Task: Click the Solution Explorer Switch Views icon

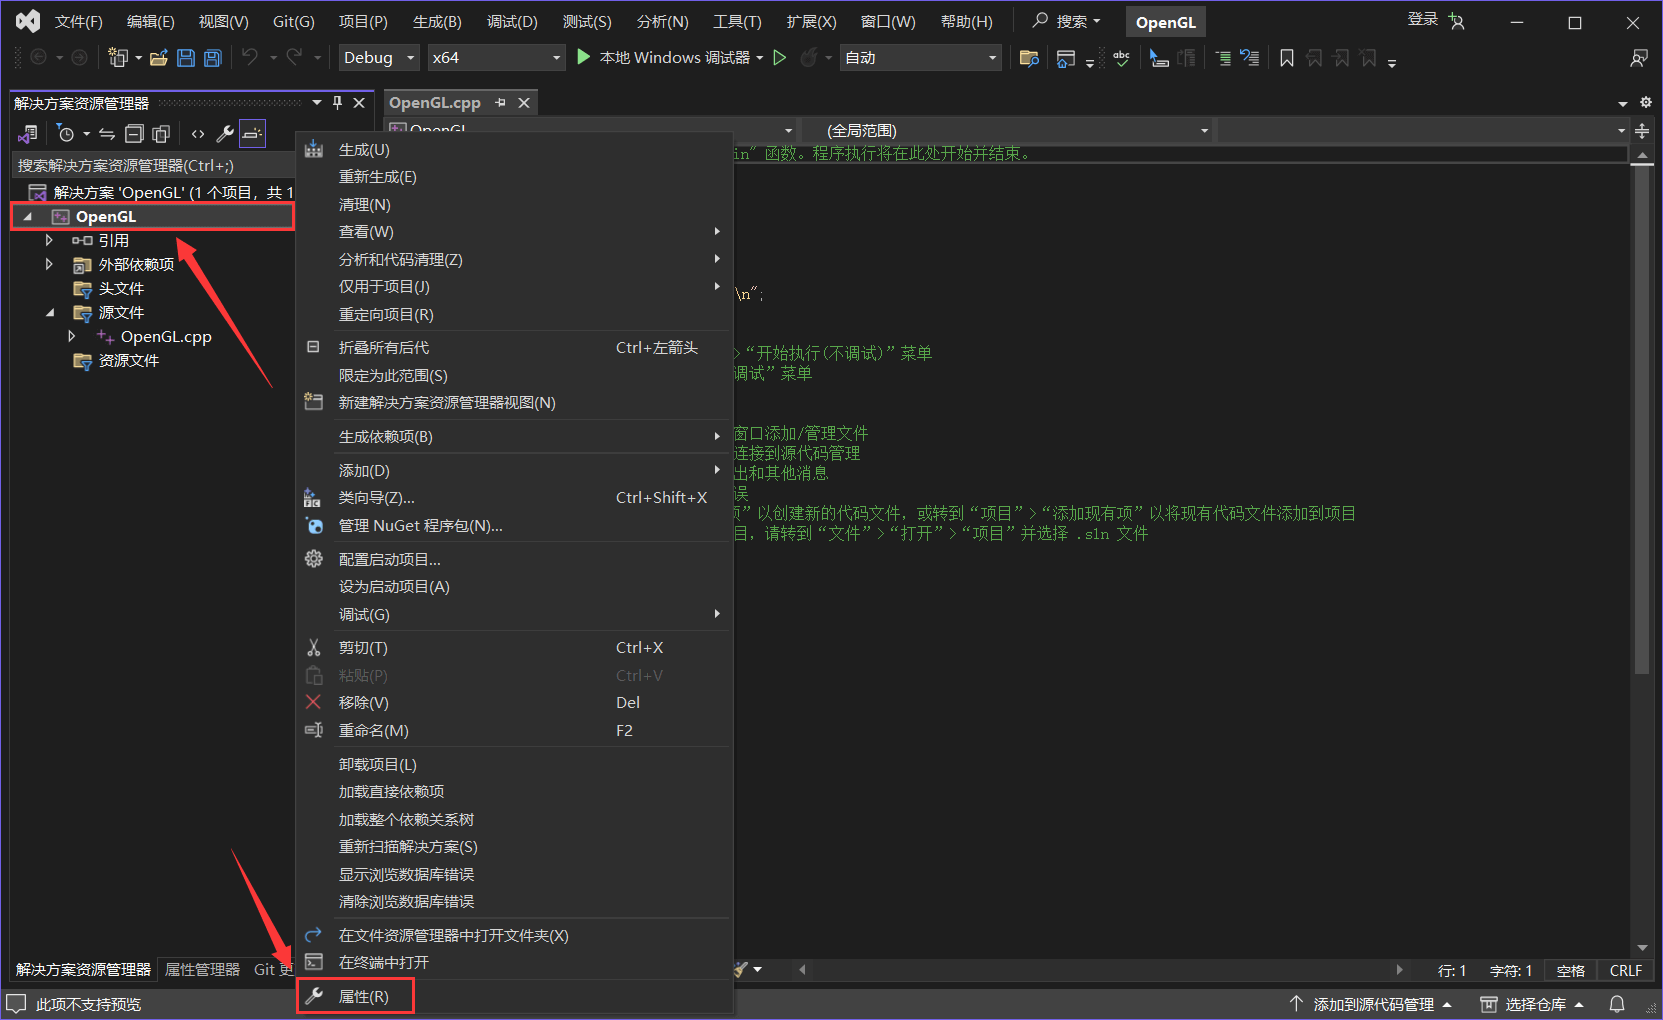Action: [x=28, y=133]
